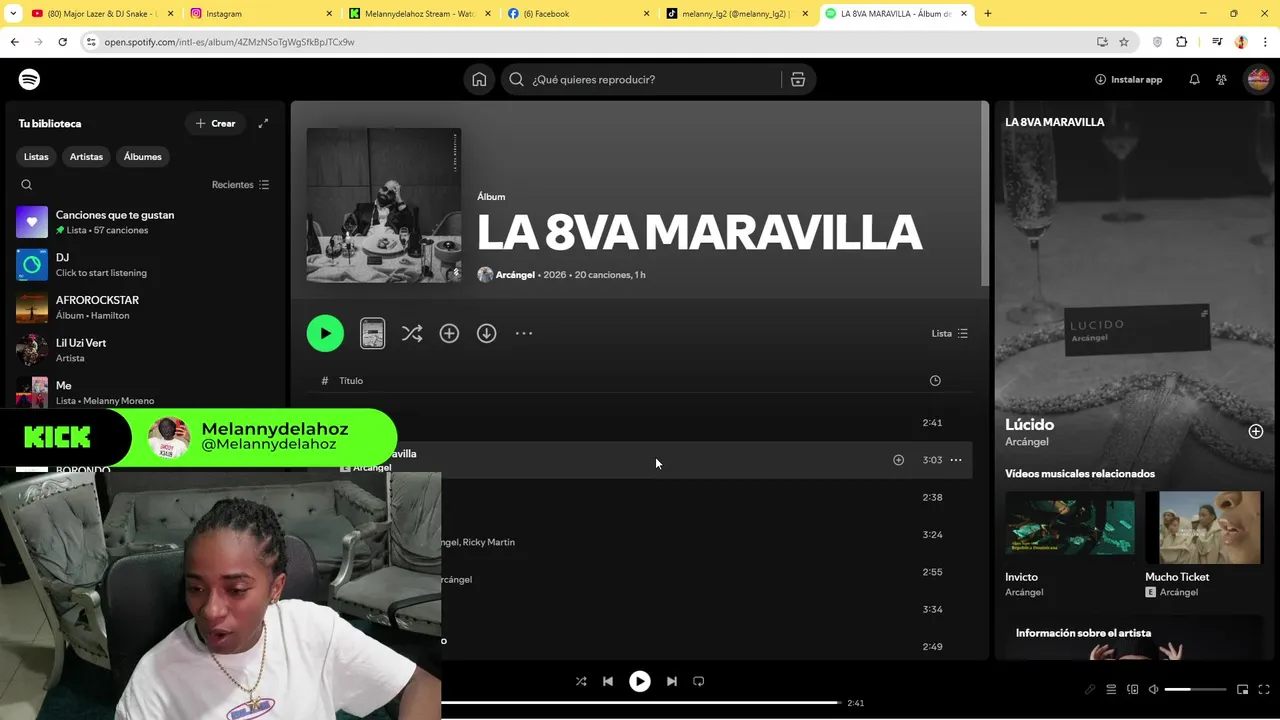Reload the page in the browser
Screen dimensions: 1280x720
click(62, 42)
